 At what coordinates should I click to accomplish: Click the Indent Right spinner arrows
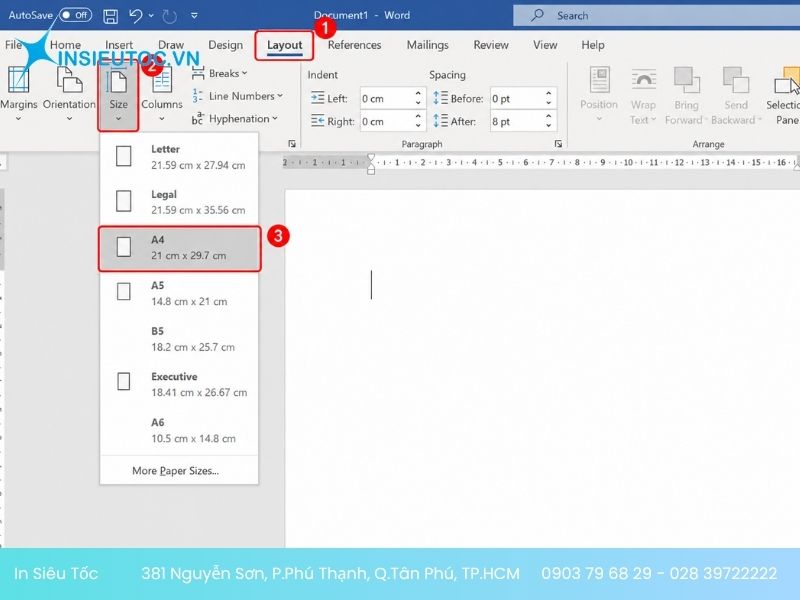pos(418,121)
